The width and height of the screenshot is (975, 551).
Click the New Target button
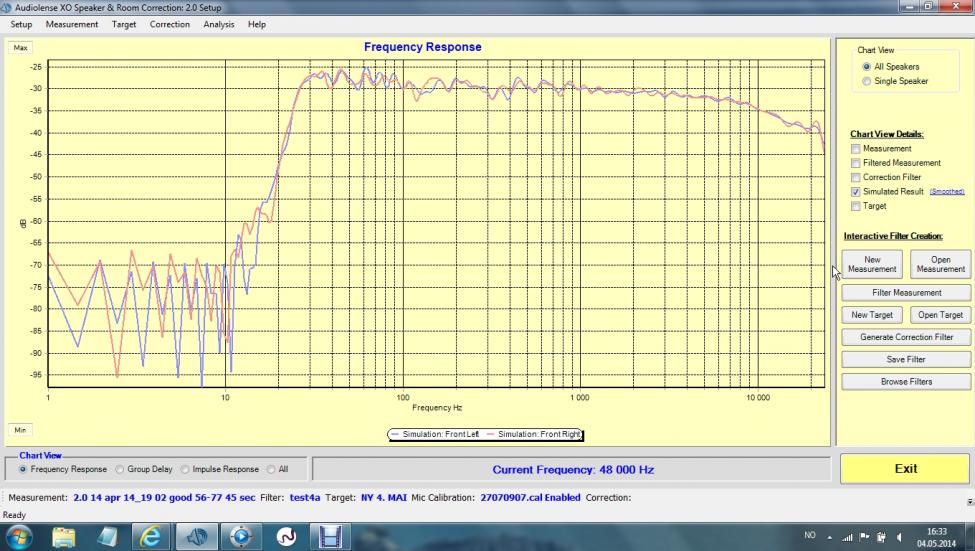[x=872, y=315]
